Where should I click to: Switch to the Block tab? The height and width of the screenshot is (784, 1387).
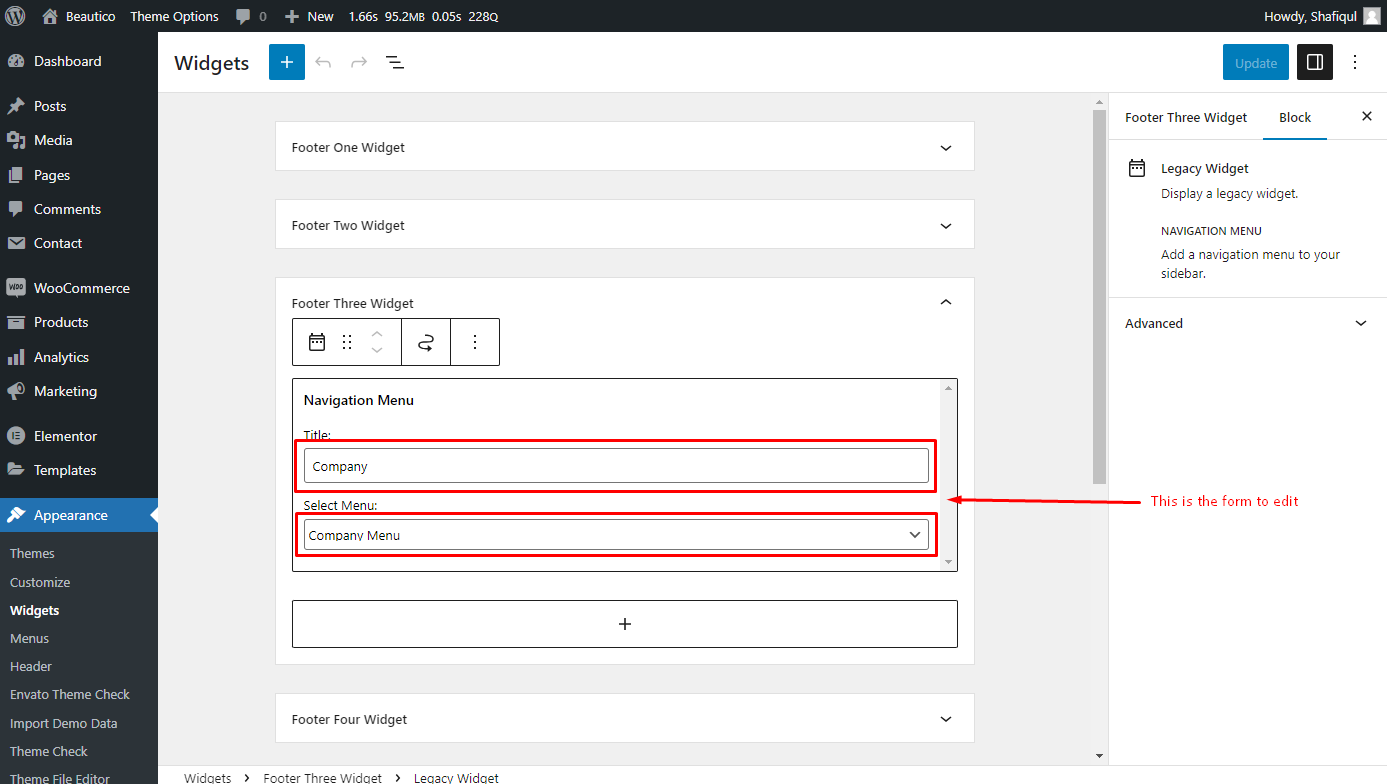point(1295,117)
